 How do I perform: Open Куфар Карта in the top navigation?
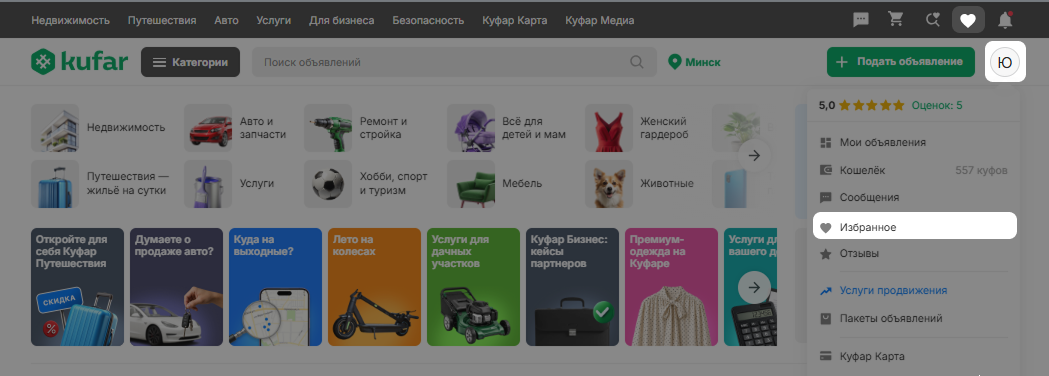coord(514,20)
